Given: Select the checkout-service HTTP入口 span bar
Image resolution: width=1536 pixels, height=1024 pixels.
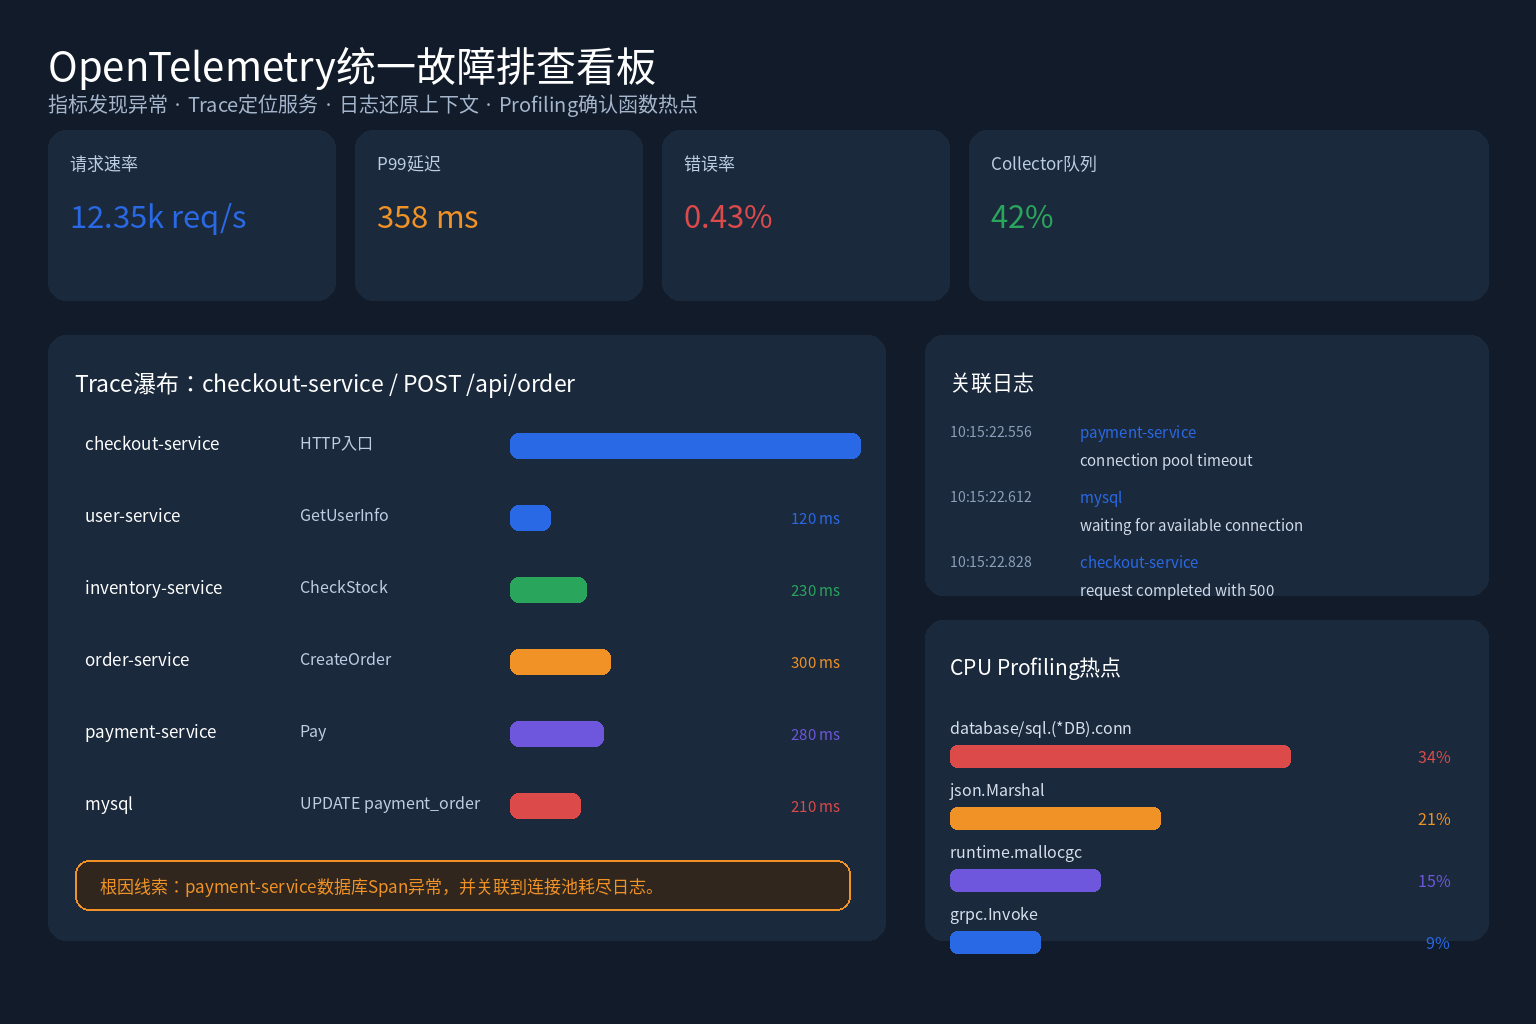Looking at the screenshot, I should point(685,446).
